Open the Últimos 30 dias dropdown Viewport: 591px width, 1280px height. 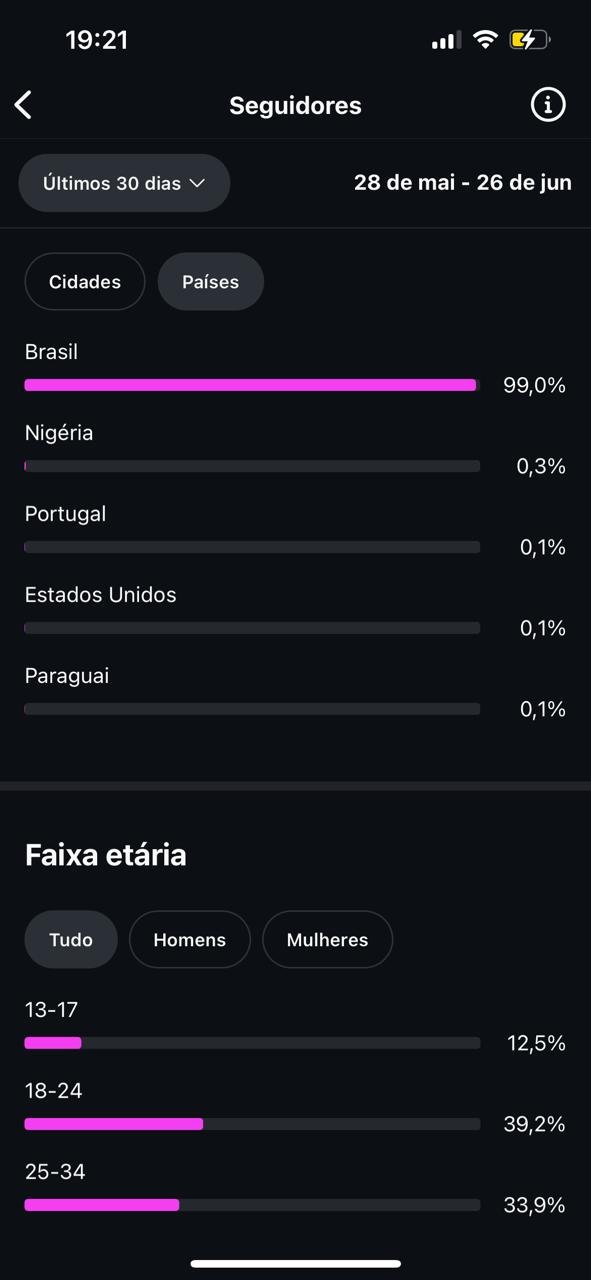coord(124,183)
